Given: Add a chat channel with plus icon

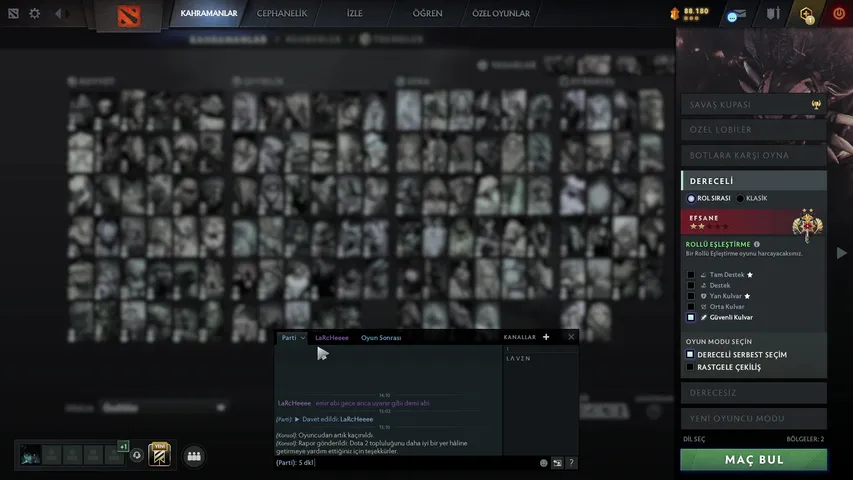Looking at the screenshot, I should coord(546,337).
